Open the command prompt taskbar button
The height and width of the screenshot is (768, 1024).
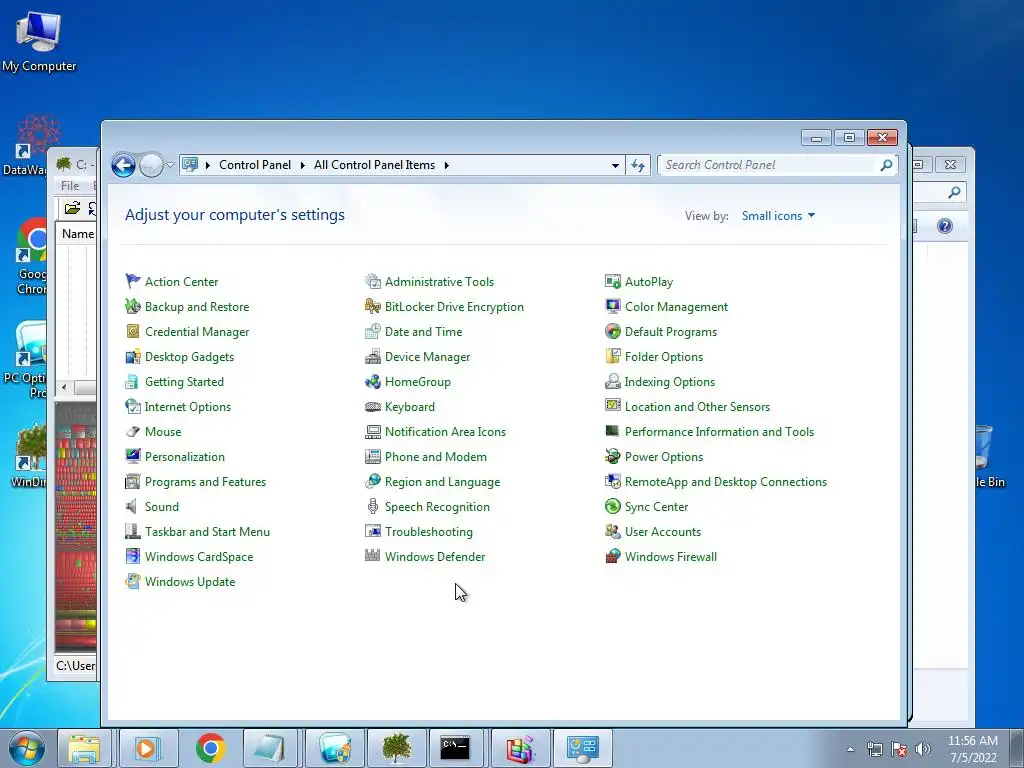(455, 748)
